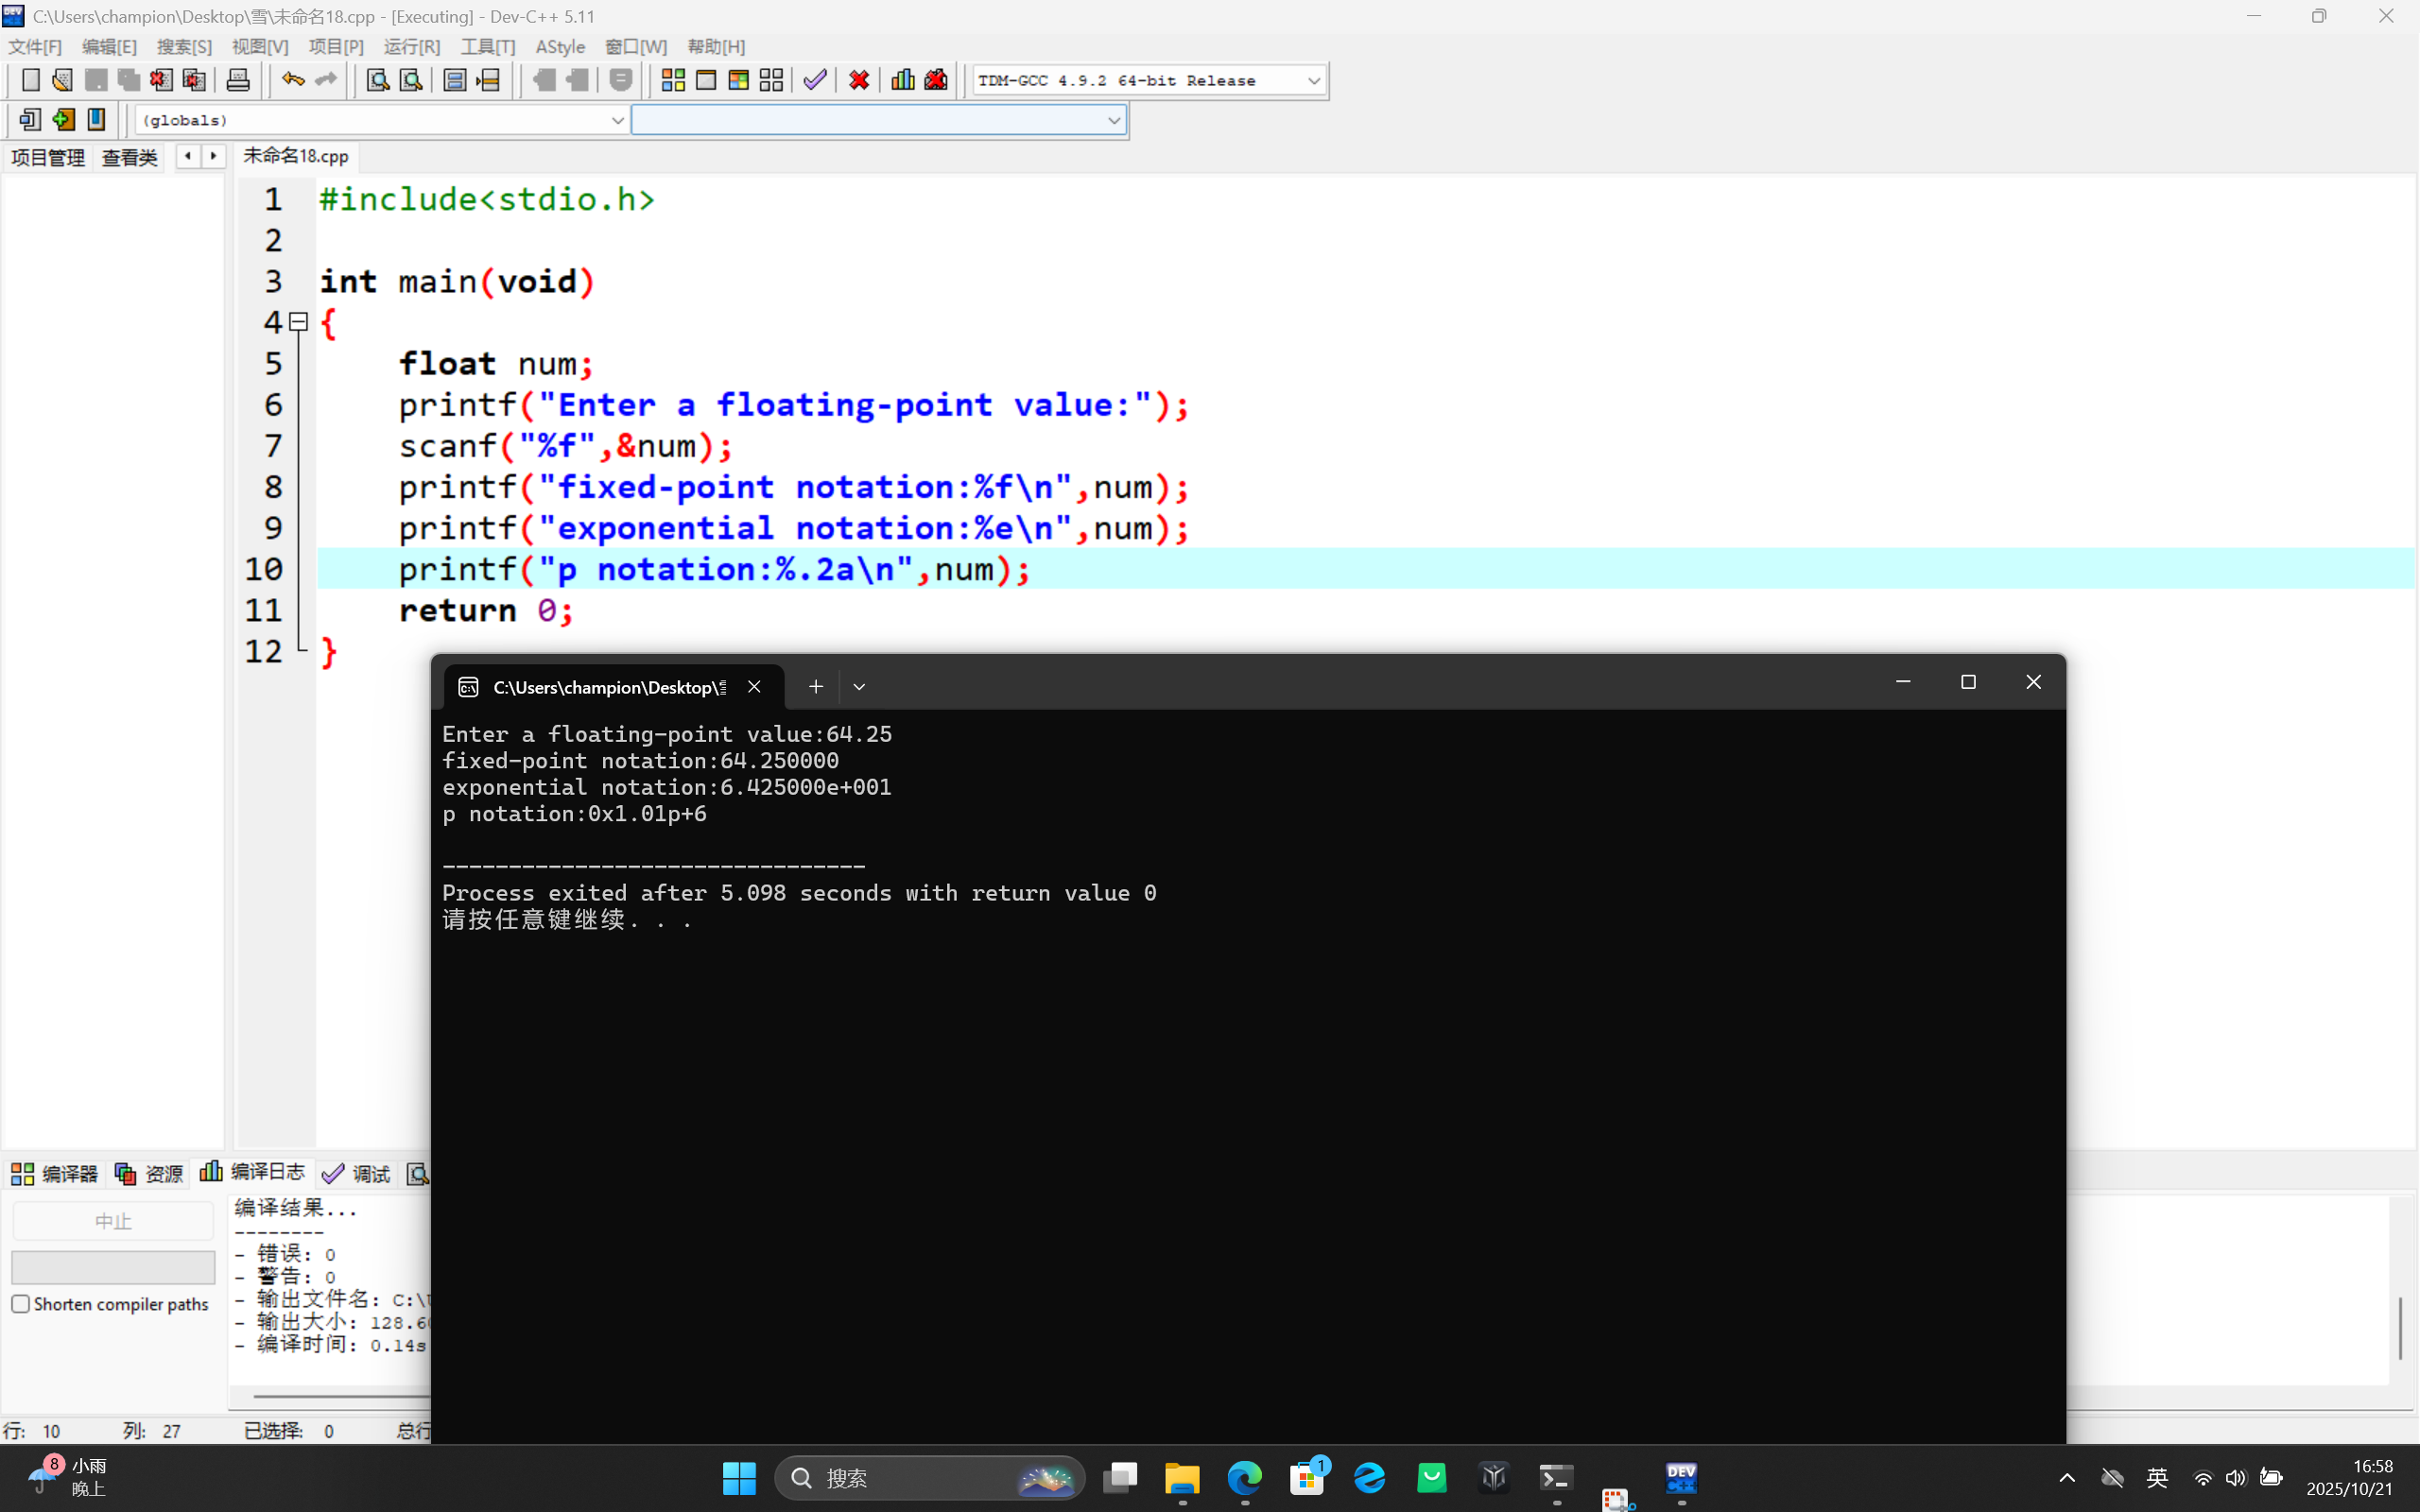Open the 运行[R] menu

pos(411,47)
